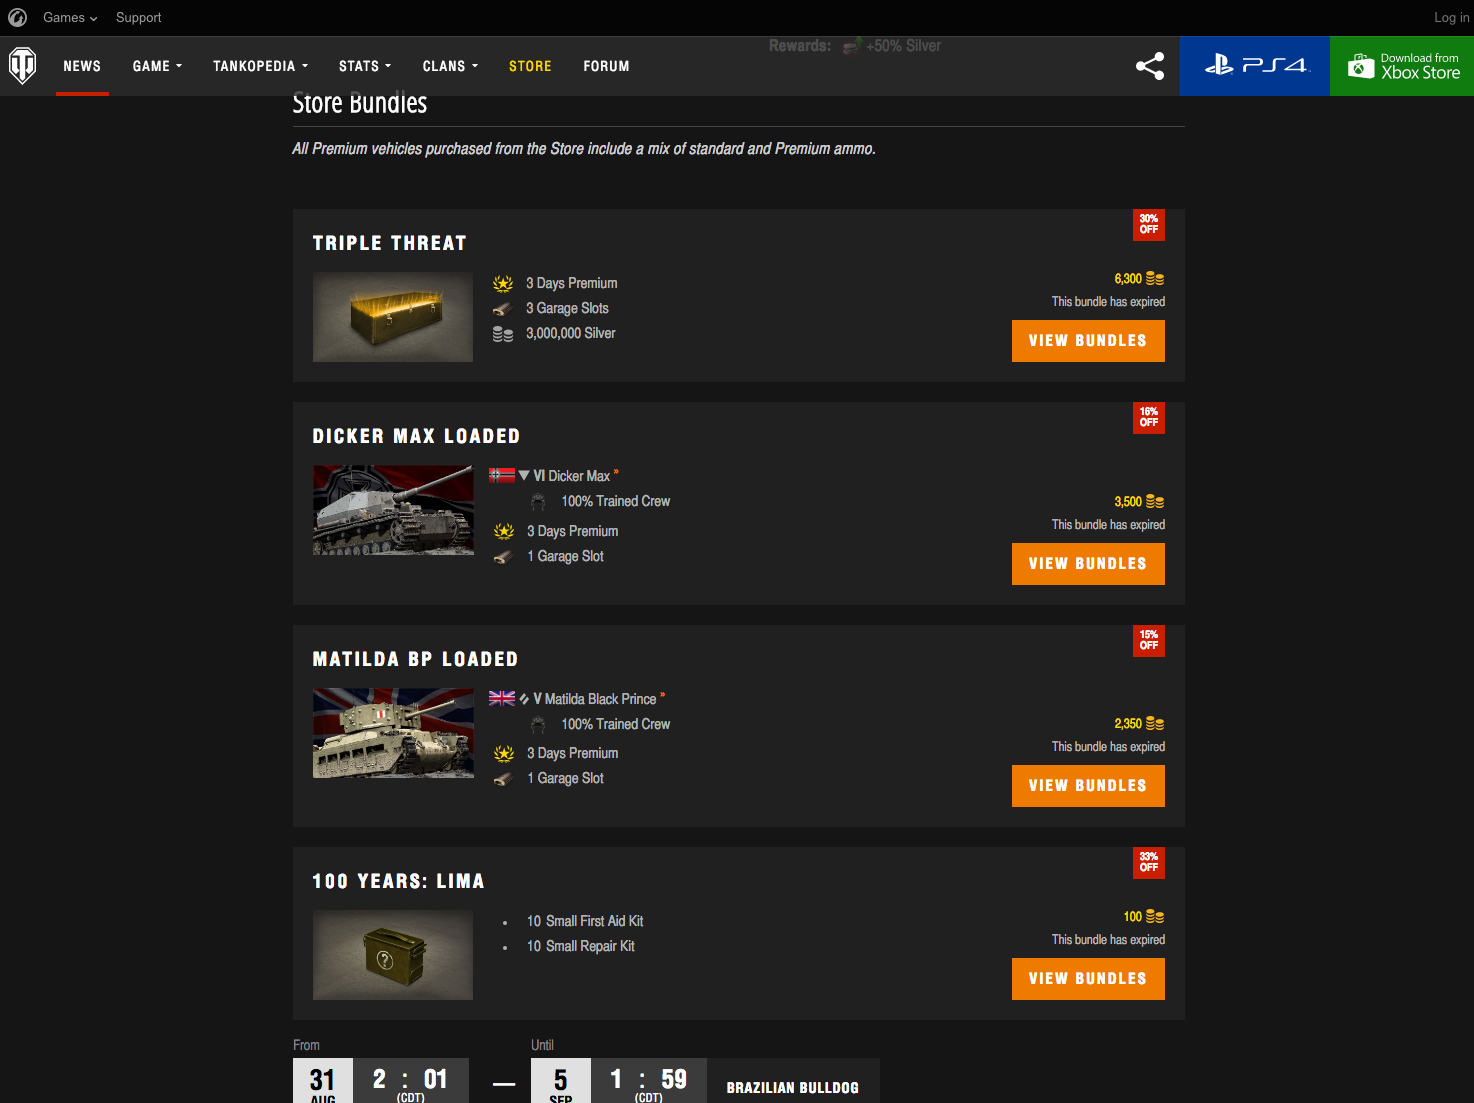Click silver coins icon beside 3,000,000 Silver

(x=503, y=334)
